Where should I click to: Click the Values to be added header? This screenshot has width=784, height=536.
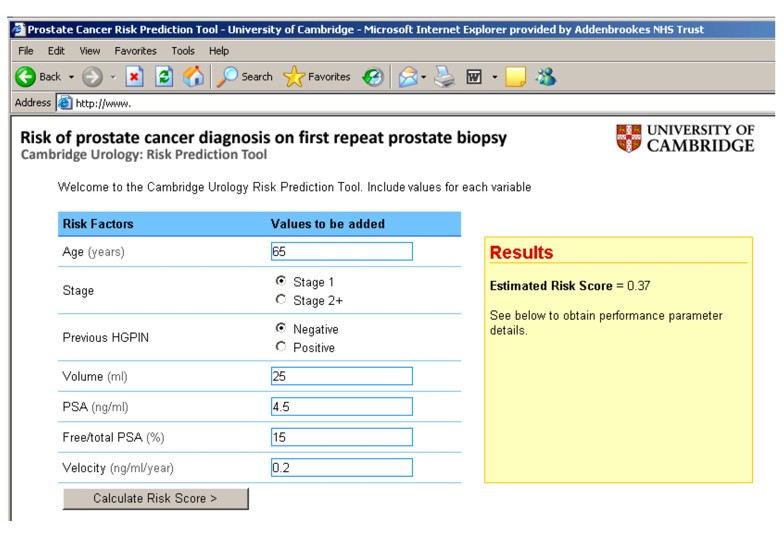(x=328, y=224)
